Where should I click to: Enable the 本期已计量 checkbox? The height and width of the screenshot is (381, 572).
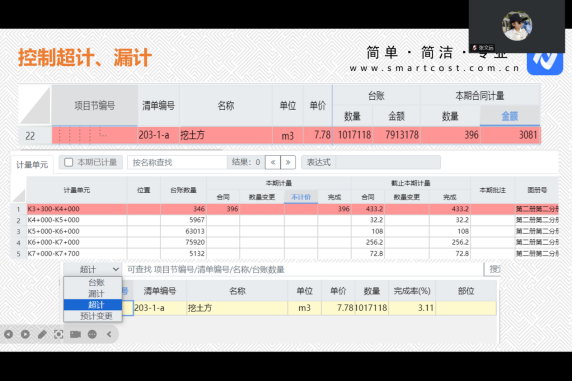pyautogui.click(x=69, y=162)
